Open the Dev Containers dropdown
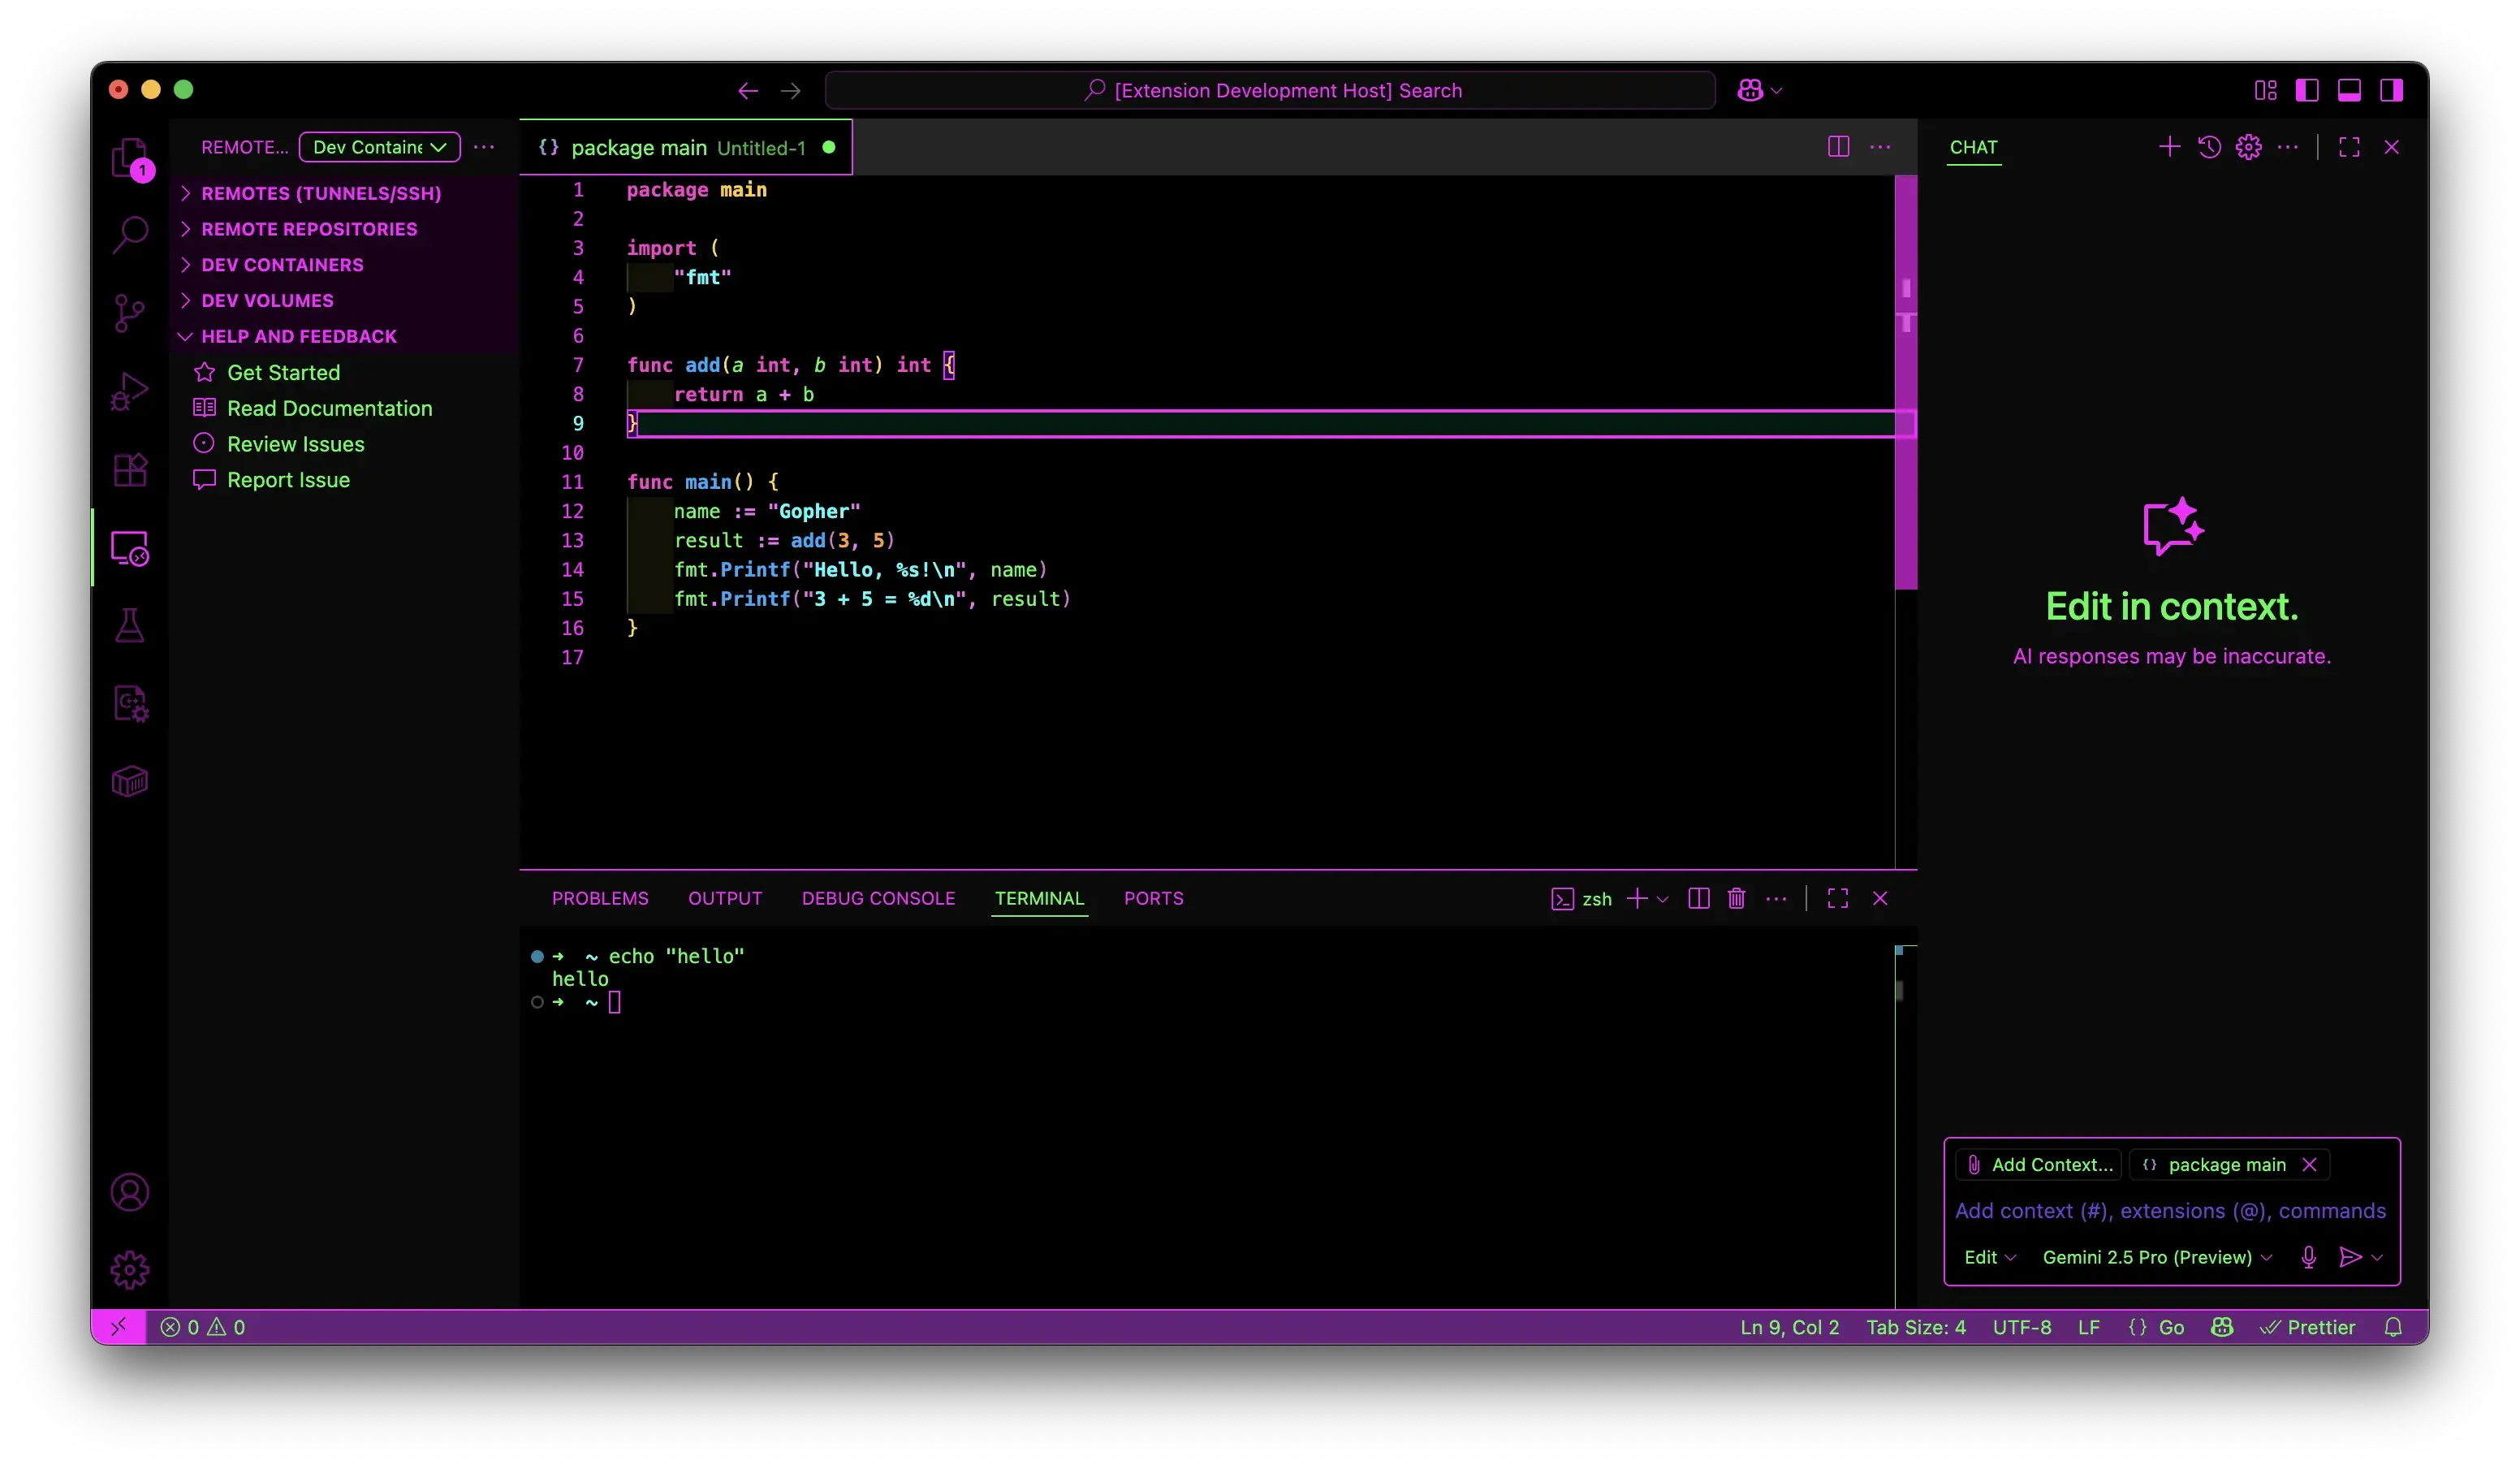The image size is (2520, 1465). tap(379, 147)
